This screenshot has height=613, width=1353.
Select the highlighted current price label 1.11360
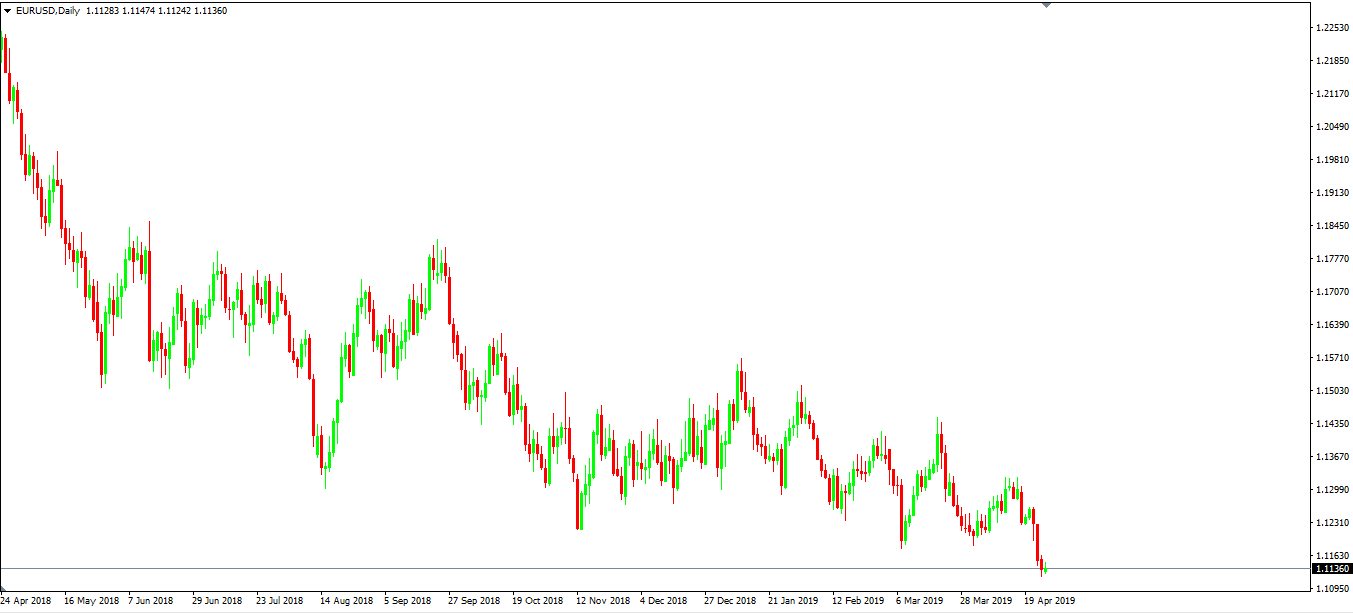(x=1332, y=569)
